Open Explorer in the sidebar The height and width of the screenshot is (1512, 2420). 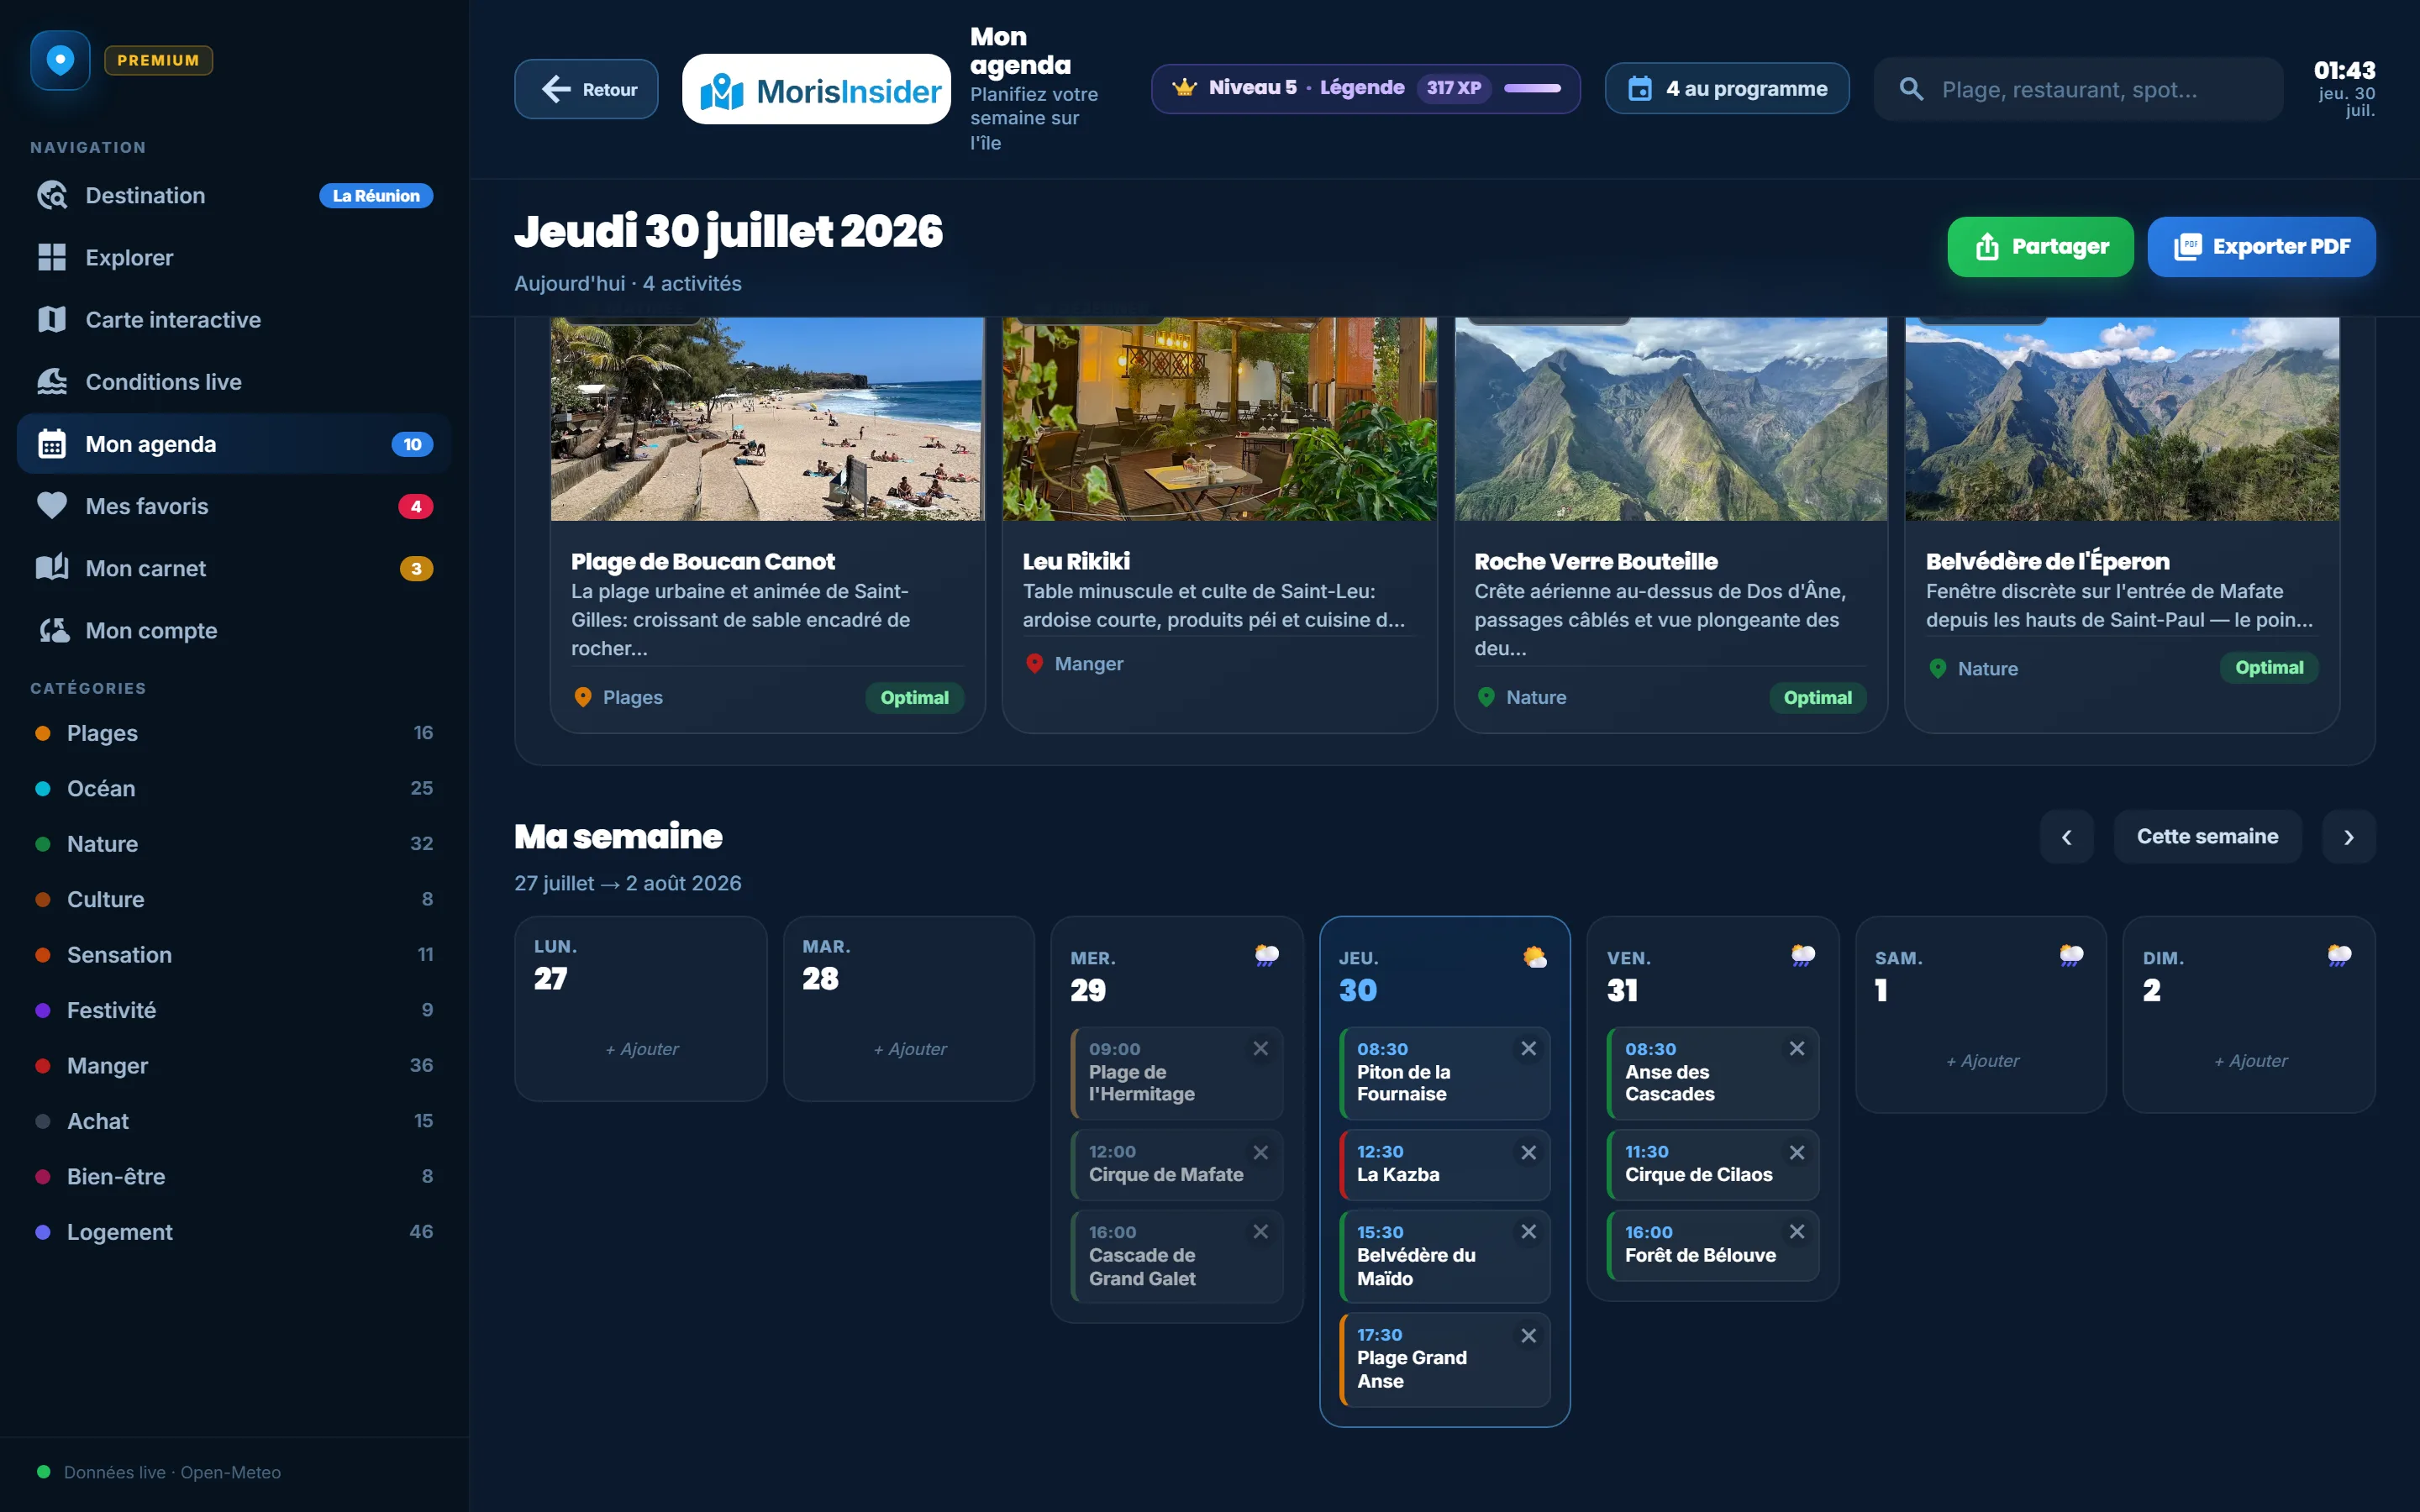(x=234, y=258)
